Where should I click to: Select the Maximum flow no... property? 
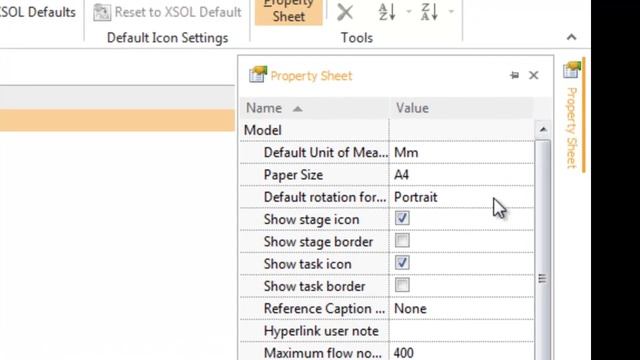coord(323,353)
